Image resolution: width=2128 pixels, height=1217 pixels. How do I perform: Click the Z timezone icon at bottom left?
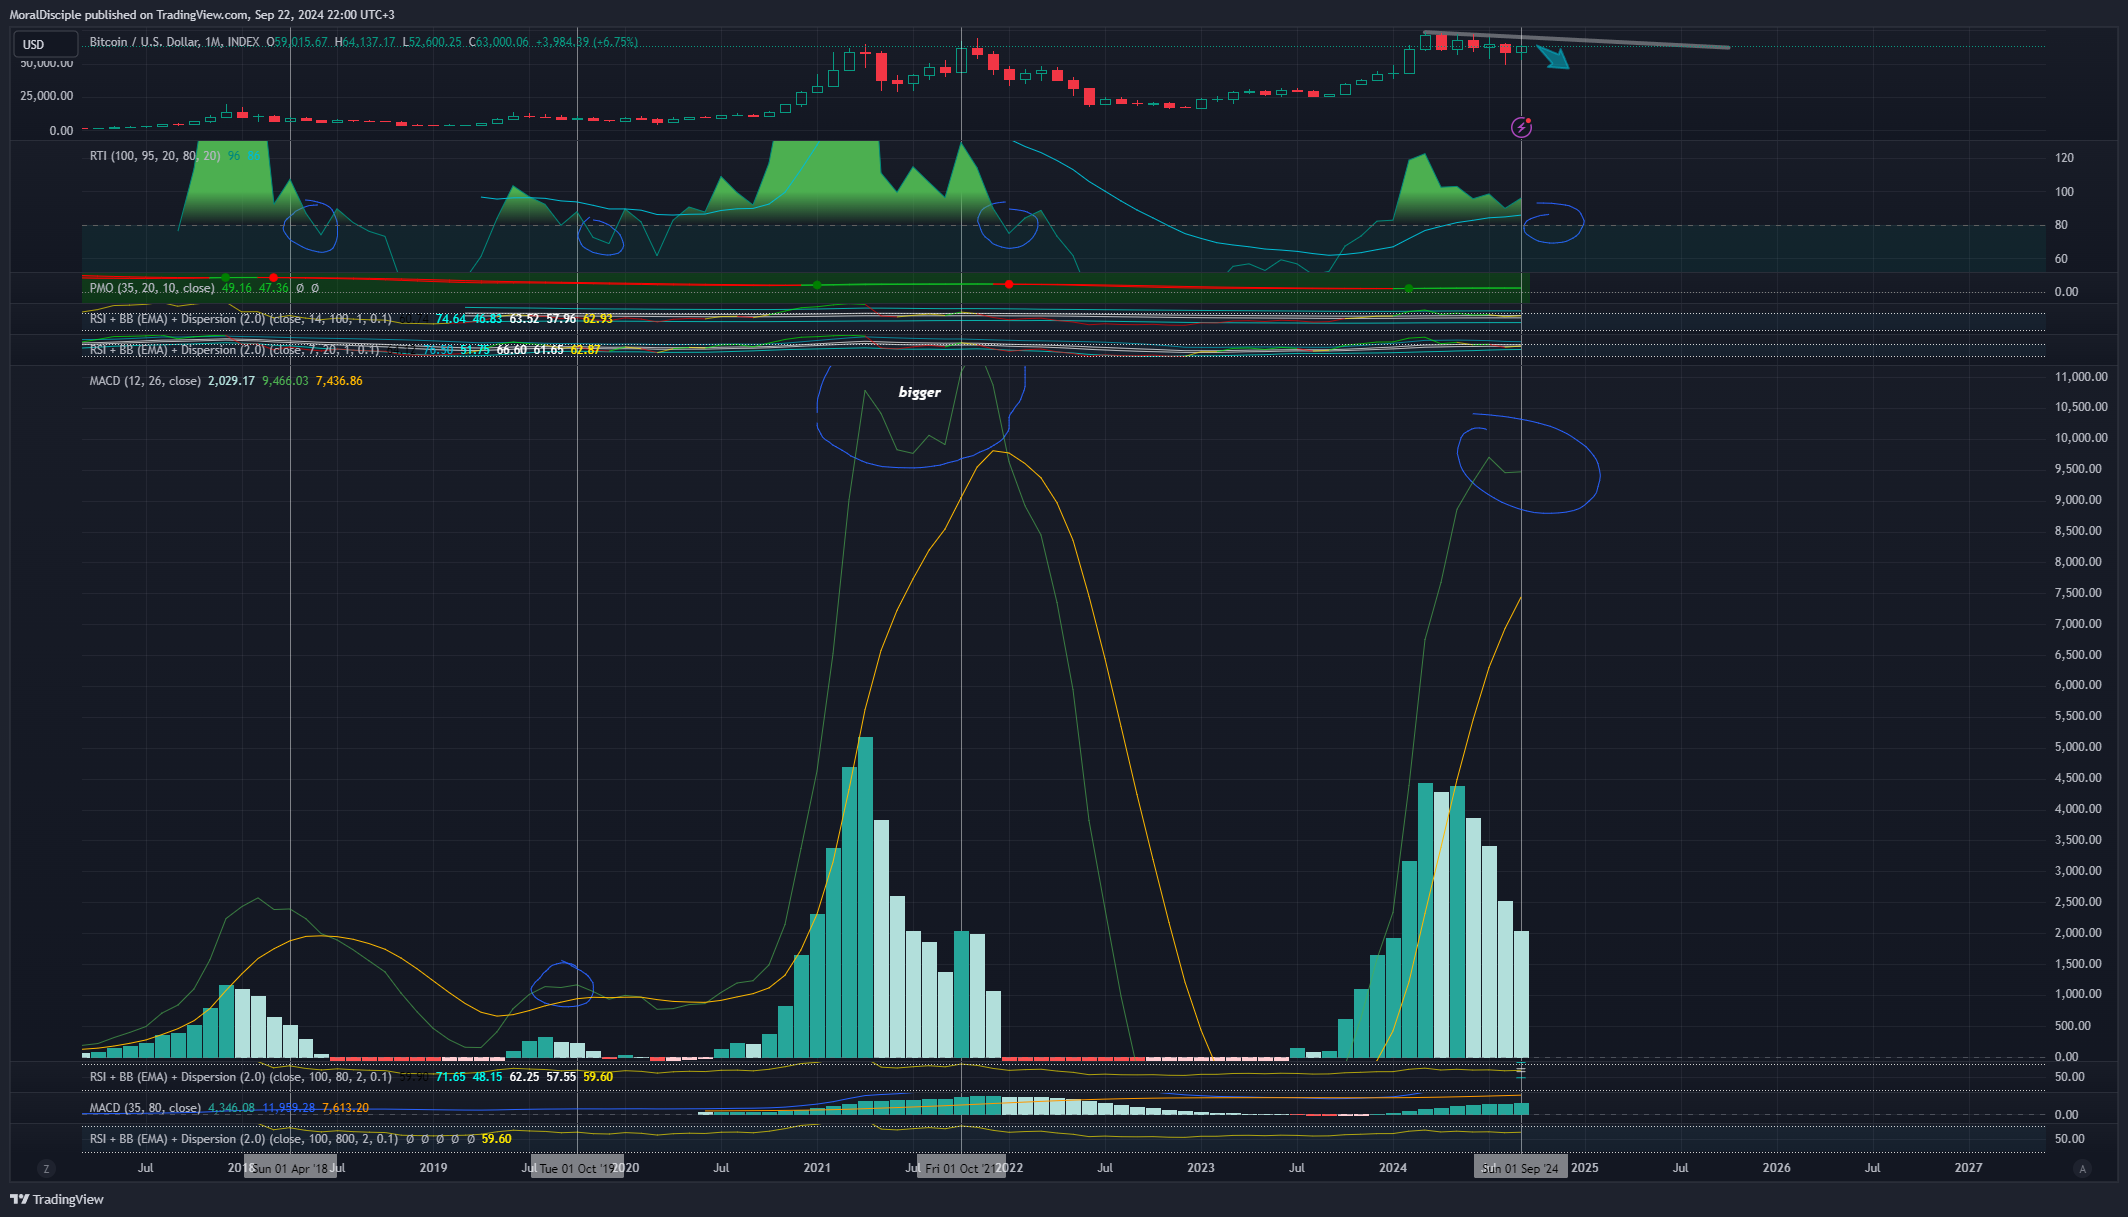click(46, 1168)
